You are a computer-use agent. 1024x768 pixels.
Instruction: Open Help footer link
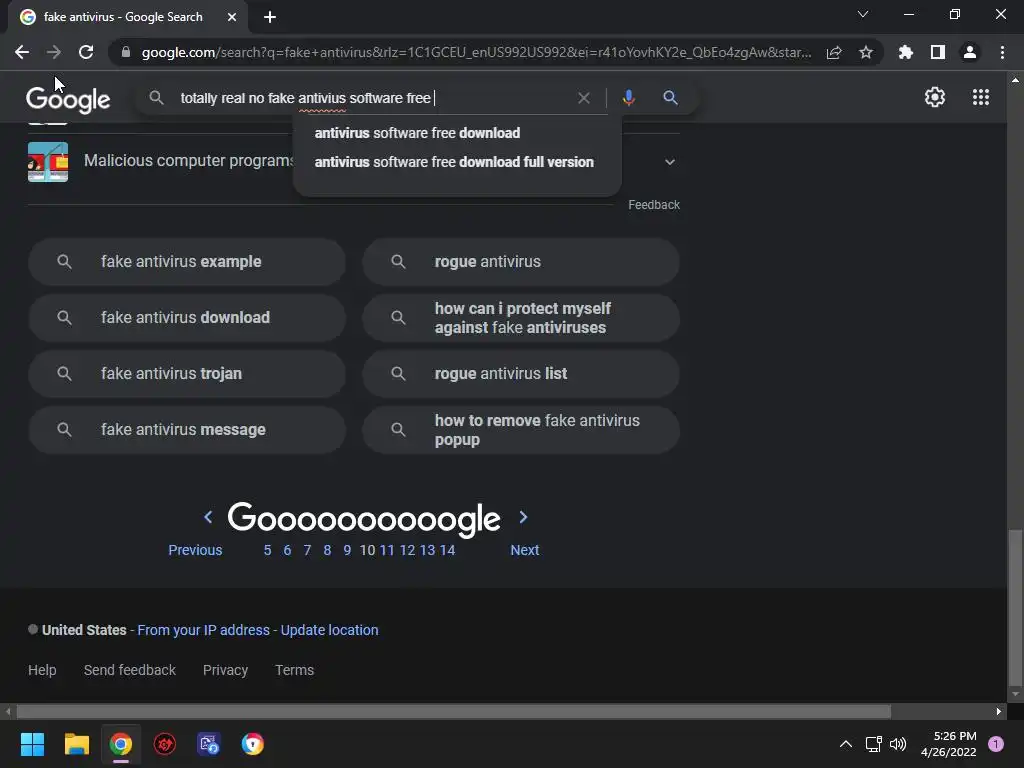(x=42, y=670)
